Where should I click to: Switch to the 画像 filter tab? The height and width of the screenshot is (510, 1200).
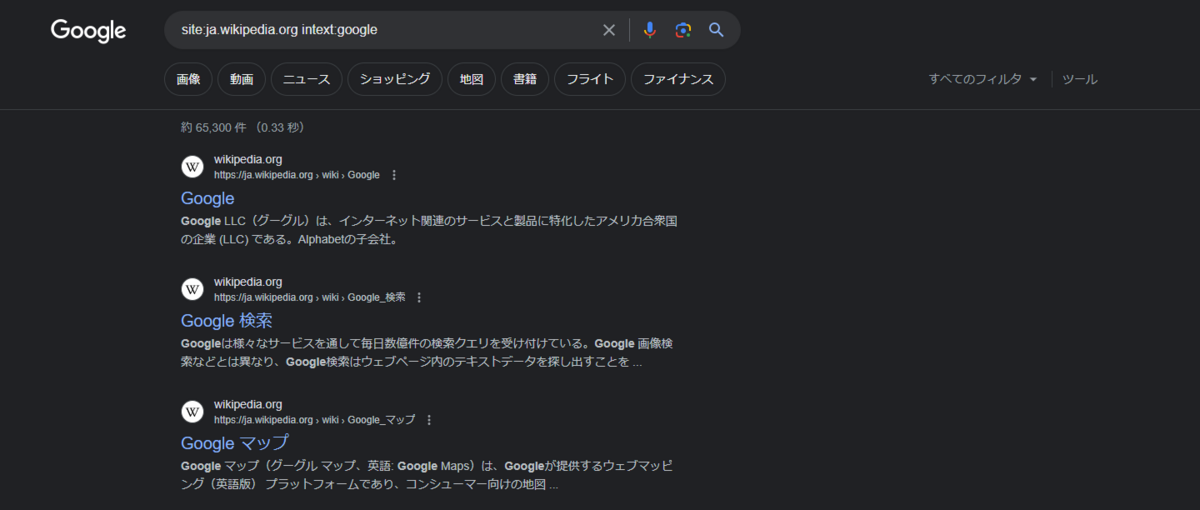click(188, 79)
